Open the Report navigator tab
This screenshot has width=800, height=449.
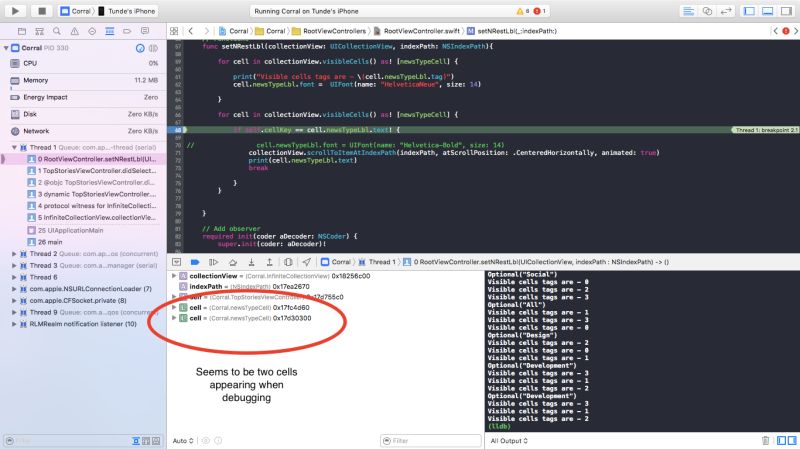145,31
